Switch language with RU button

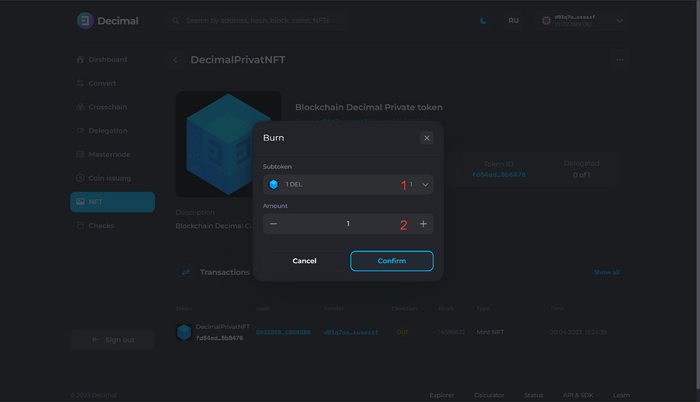[513, 21]
